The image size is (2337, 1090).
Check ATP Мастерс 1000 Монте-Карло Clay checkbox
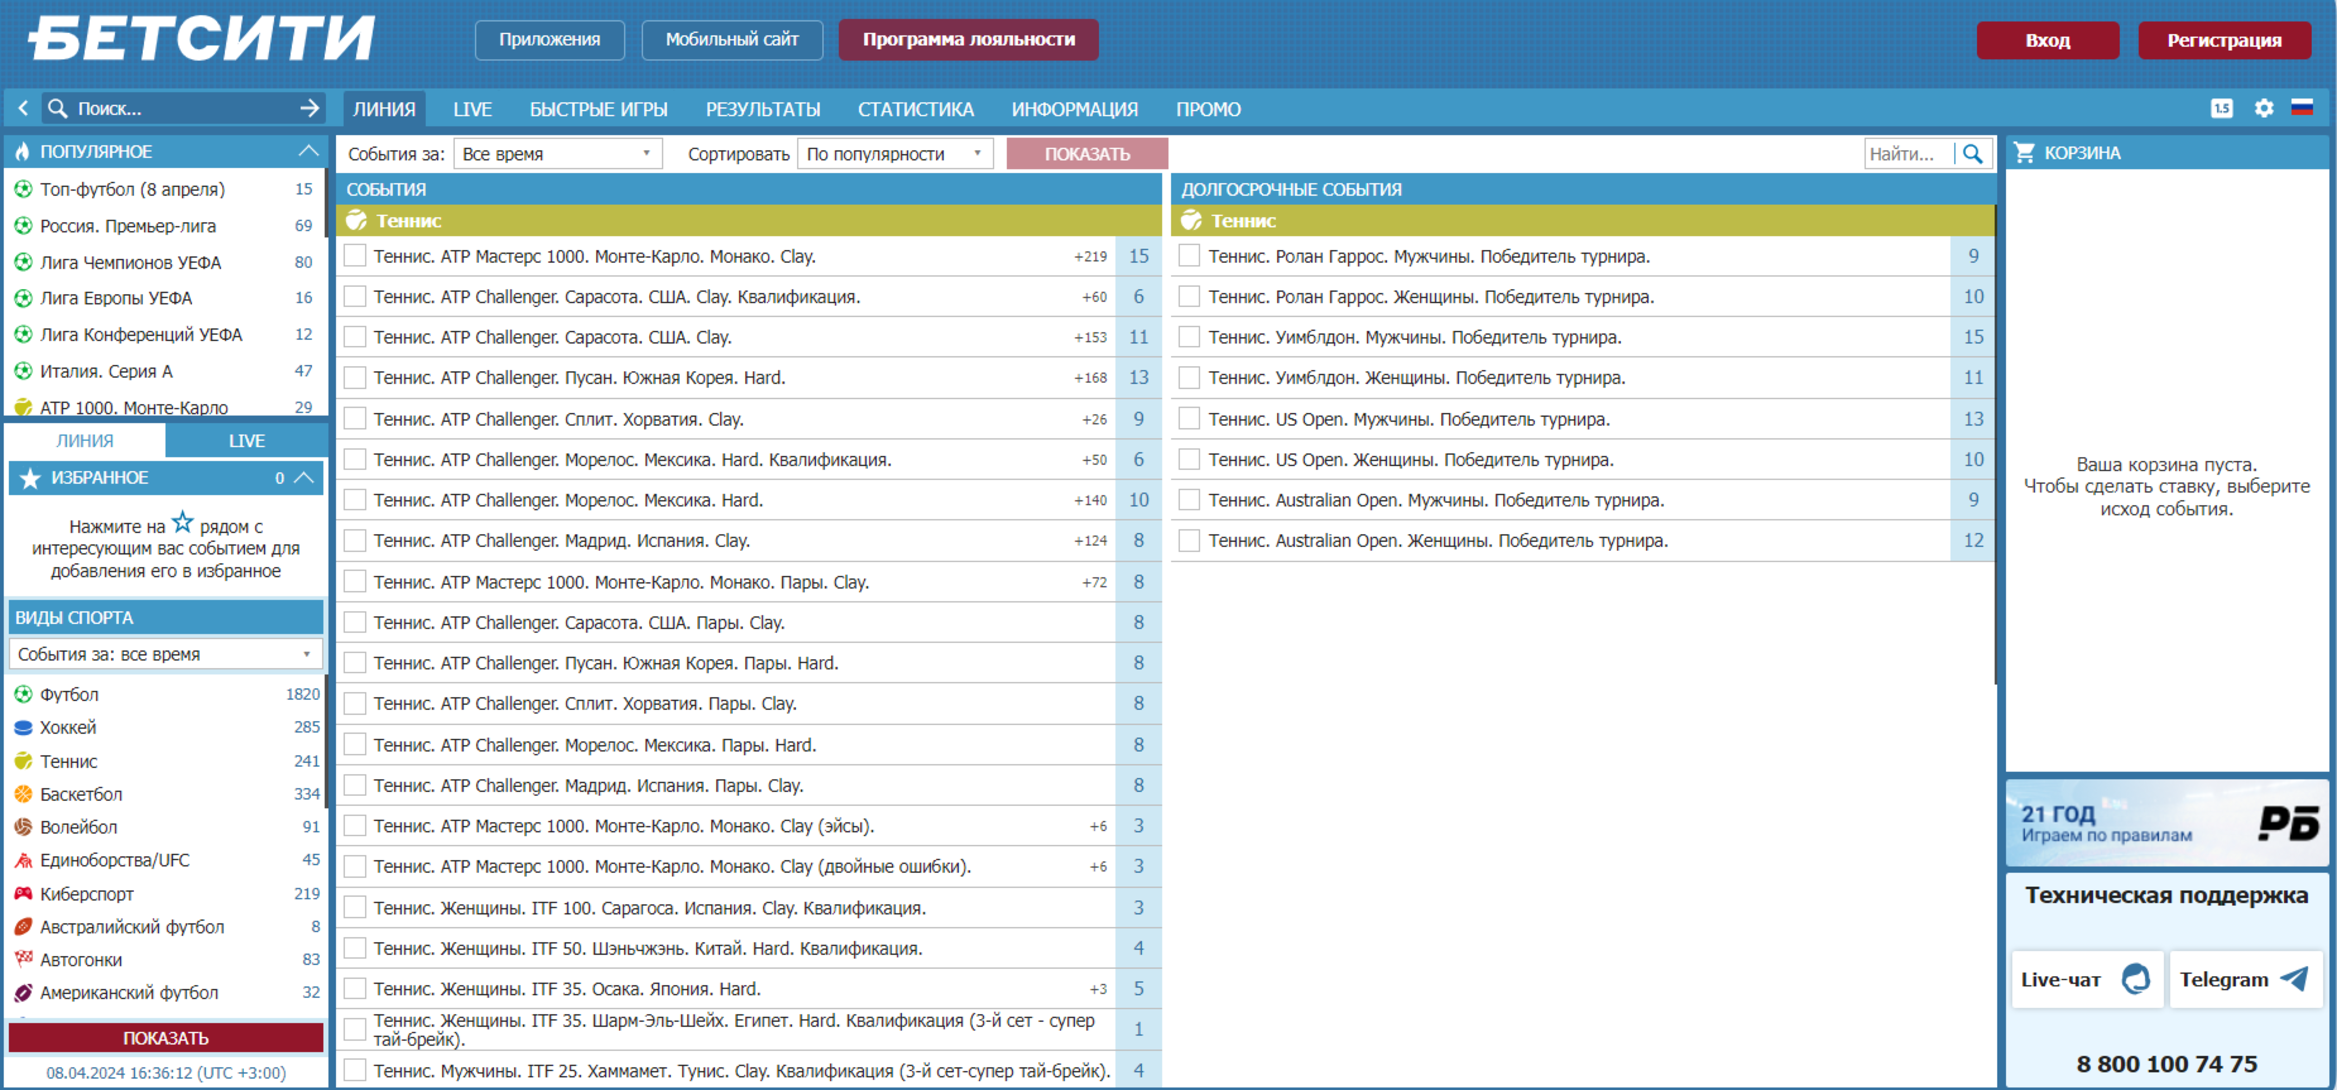pos(355,256)
